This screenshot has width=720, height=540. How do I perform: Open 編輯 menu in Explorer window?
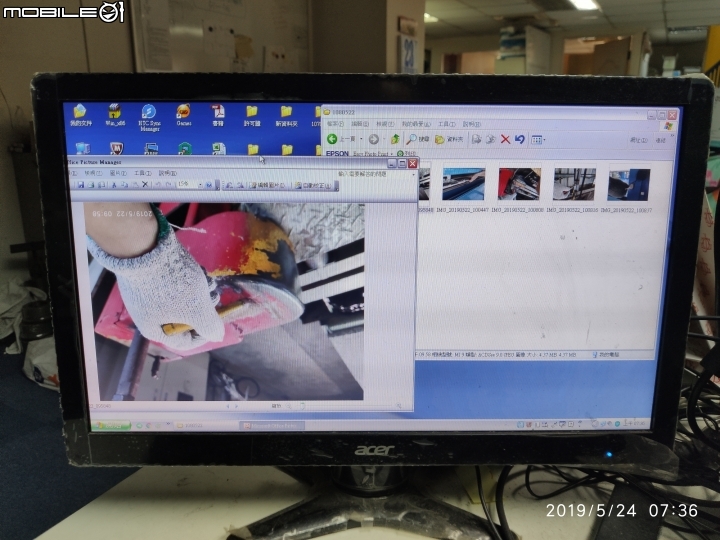360,124
